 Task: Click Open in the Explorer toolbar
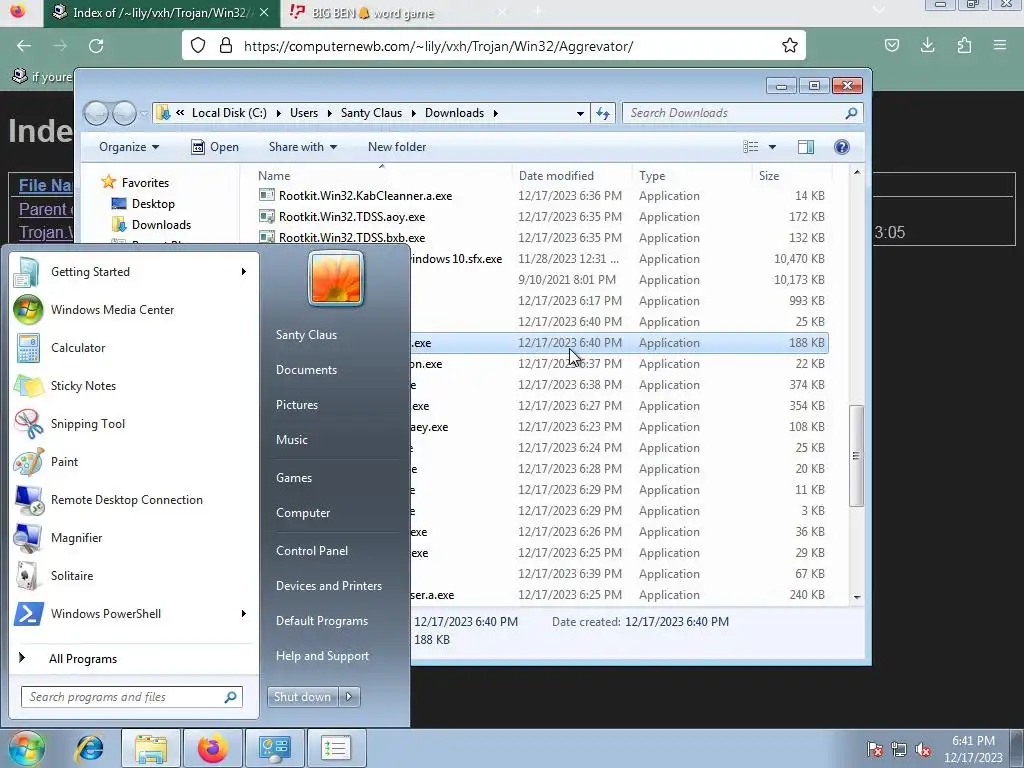click(215, 147)
